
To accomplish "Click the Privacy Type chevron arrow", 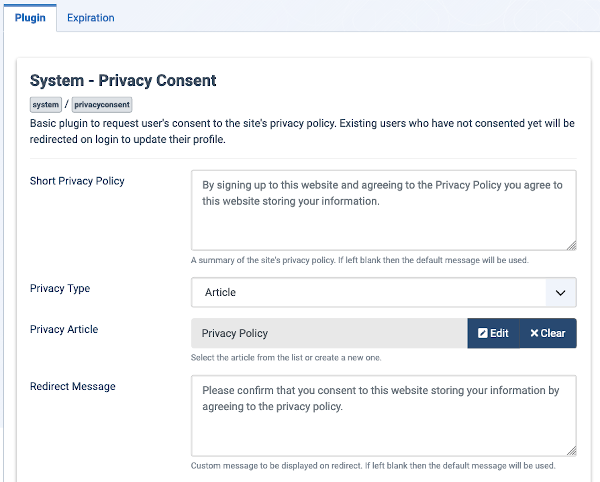I will [557, 293].
